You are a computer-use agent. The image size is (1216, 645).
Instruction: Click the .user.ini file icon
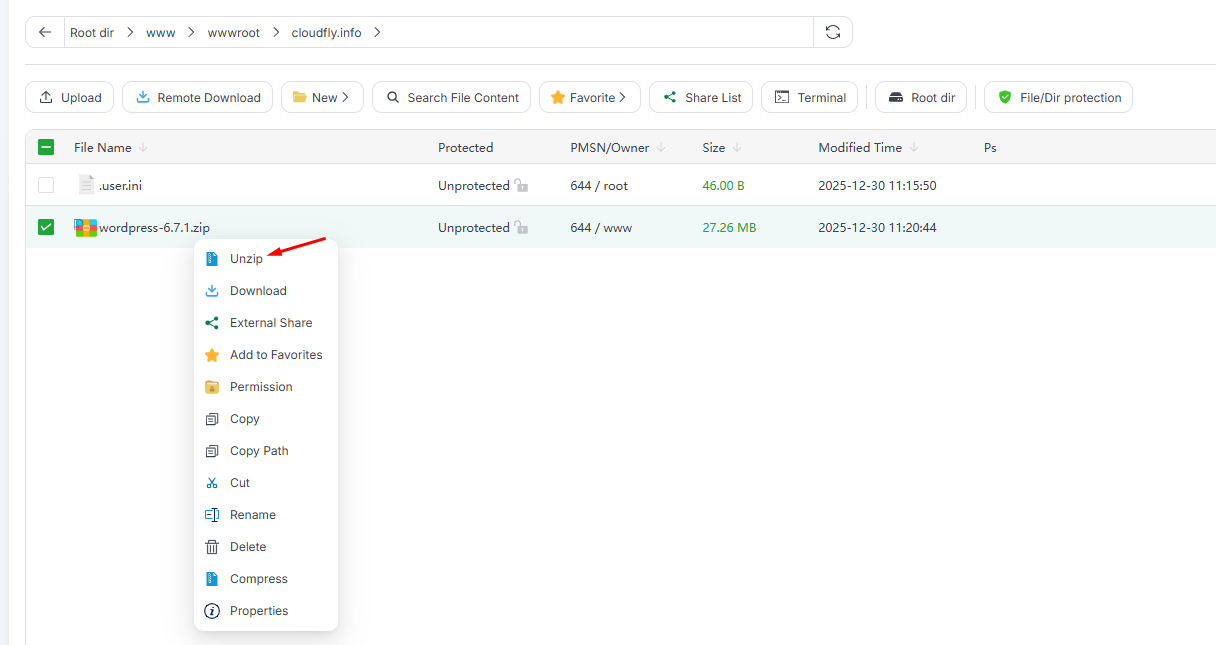(86, 186)
